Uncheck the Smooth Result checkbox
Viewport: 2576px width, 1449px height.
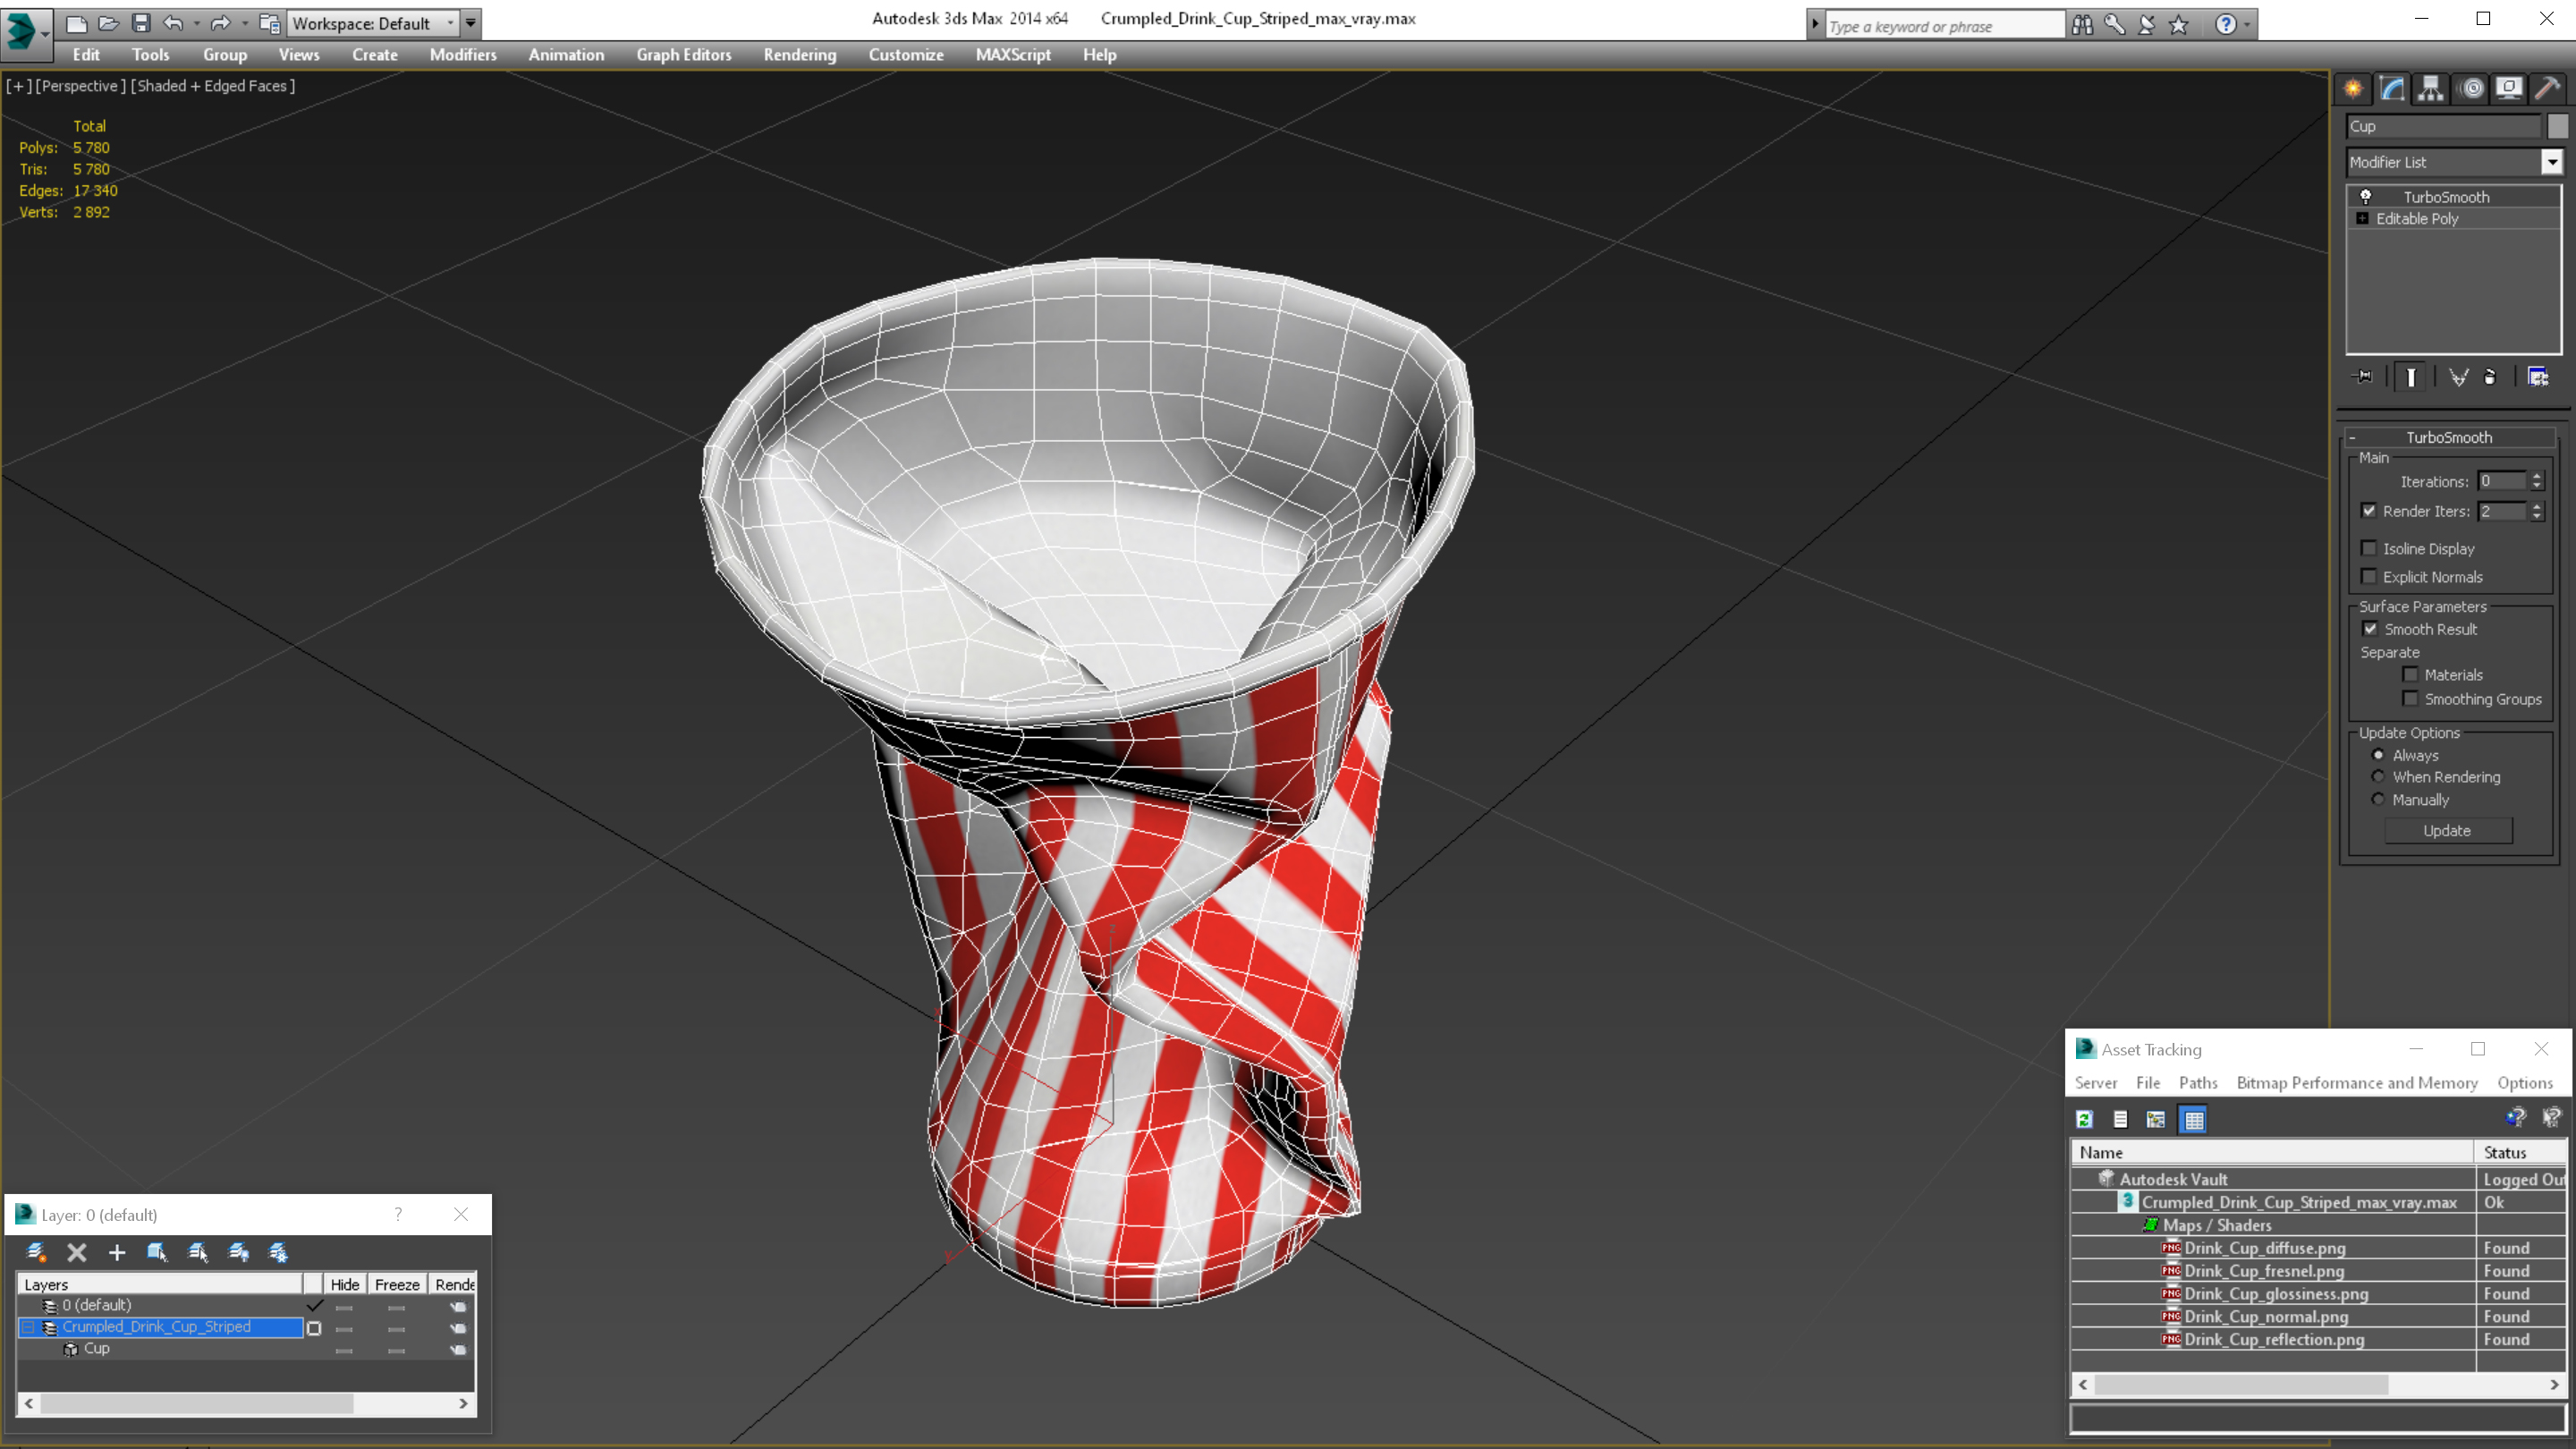coord(2370,629)
